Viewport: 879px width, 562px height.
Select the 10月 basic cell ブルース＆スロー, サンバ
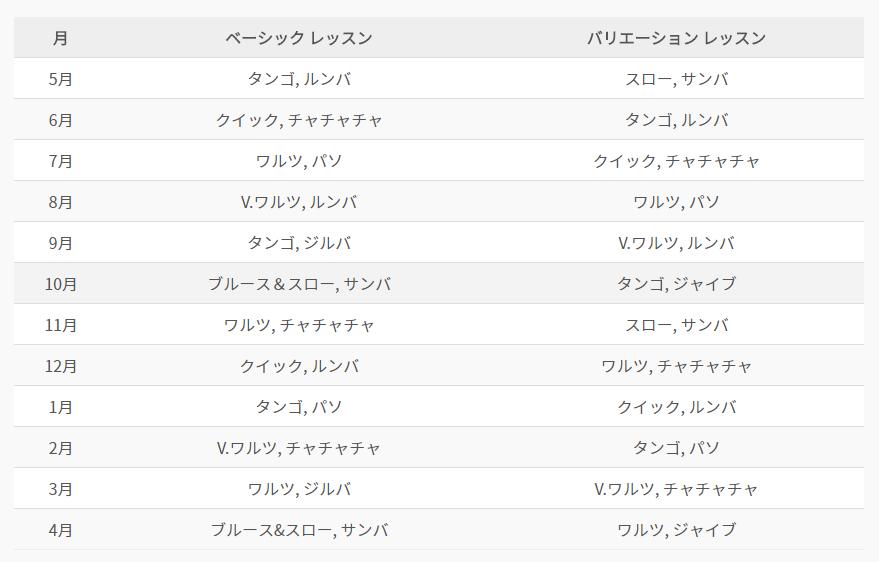pyautogui.click(x=299, y=284)
